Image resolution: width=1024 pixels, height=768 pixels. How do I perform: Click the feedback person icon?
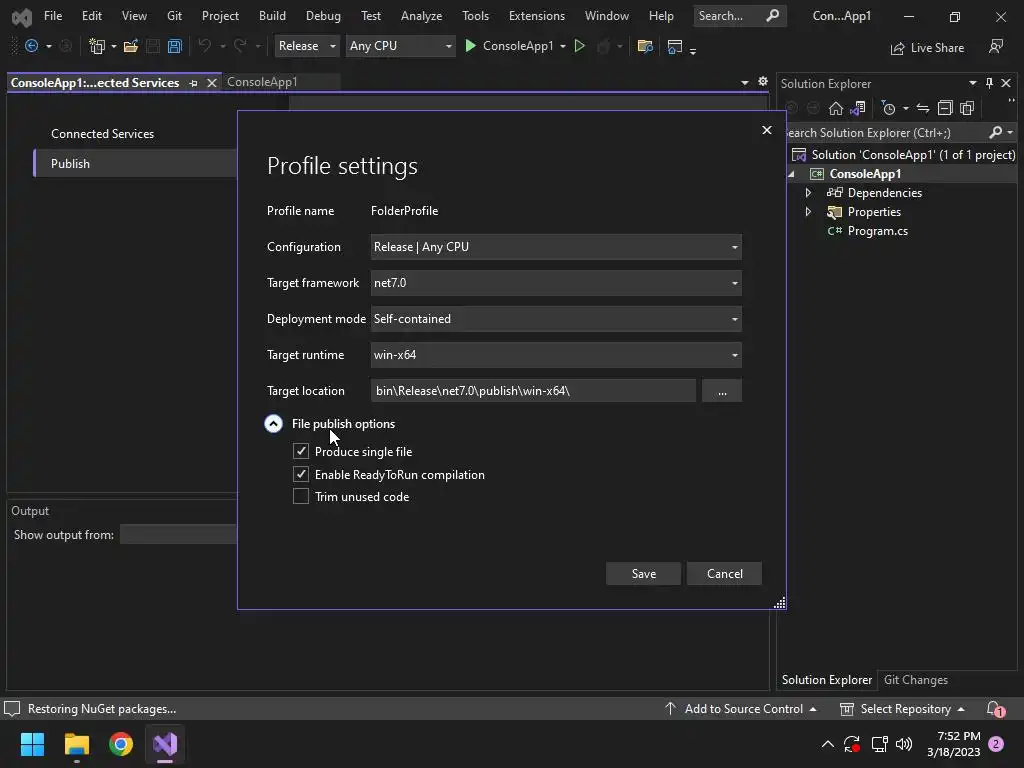996,46
